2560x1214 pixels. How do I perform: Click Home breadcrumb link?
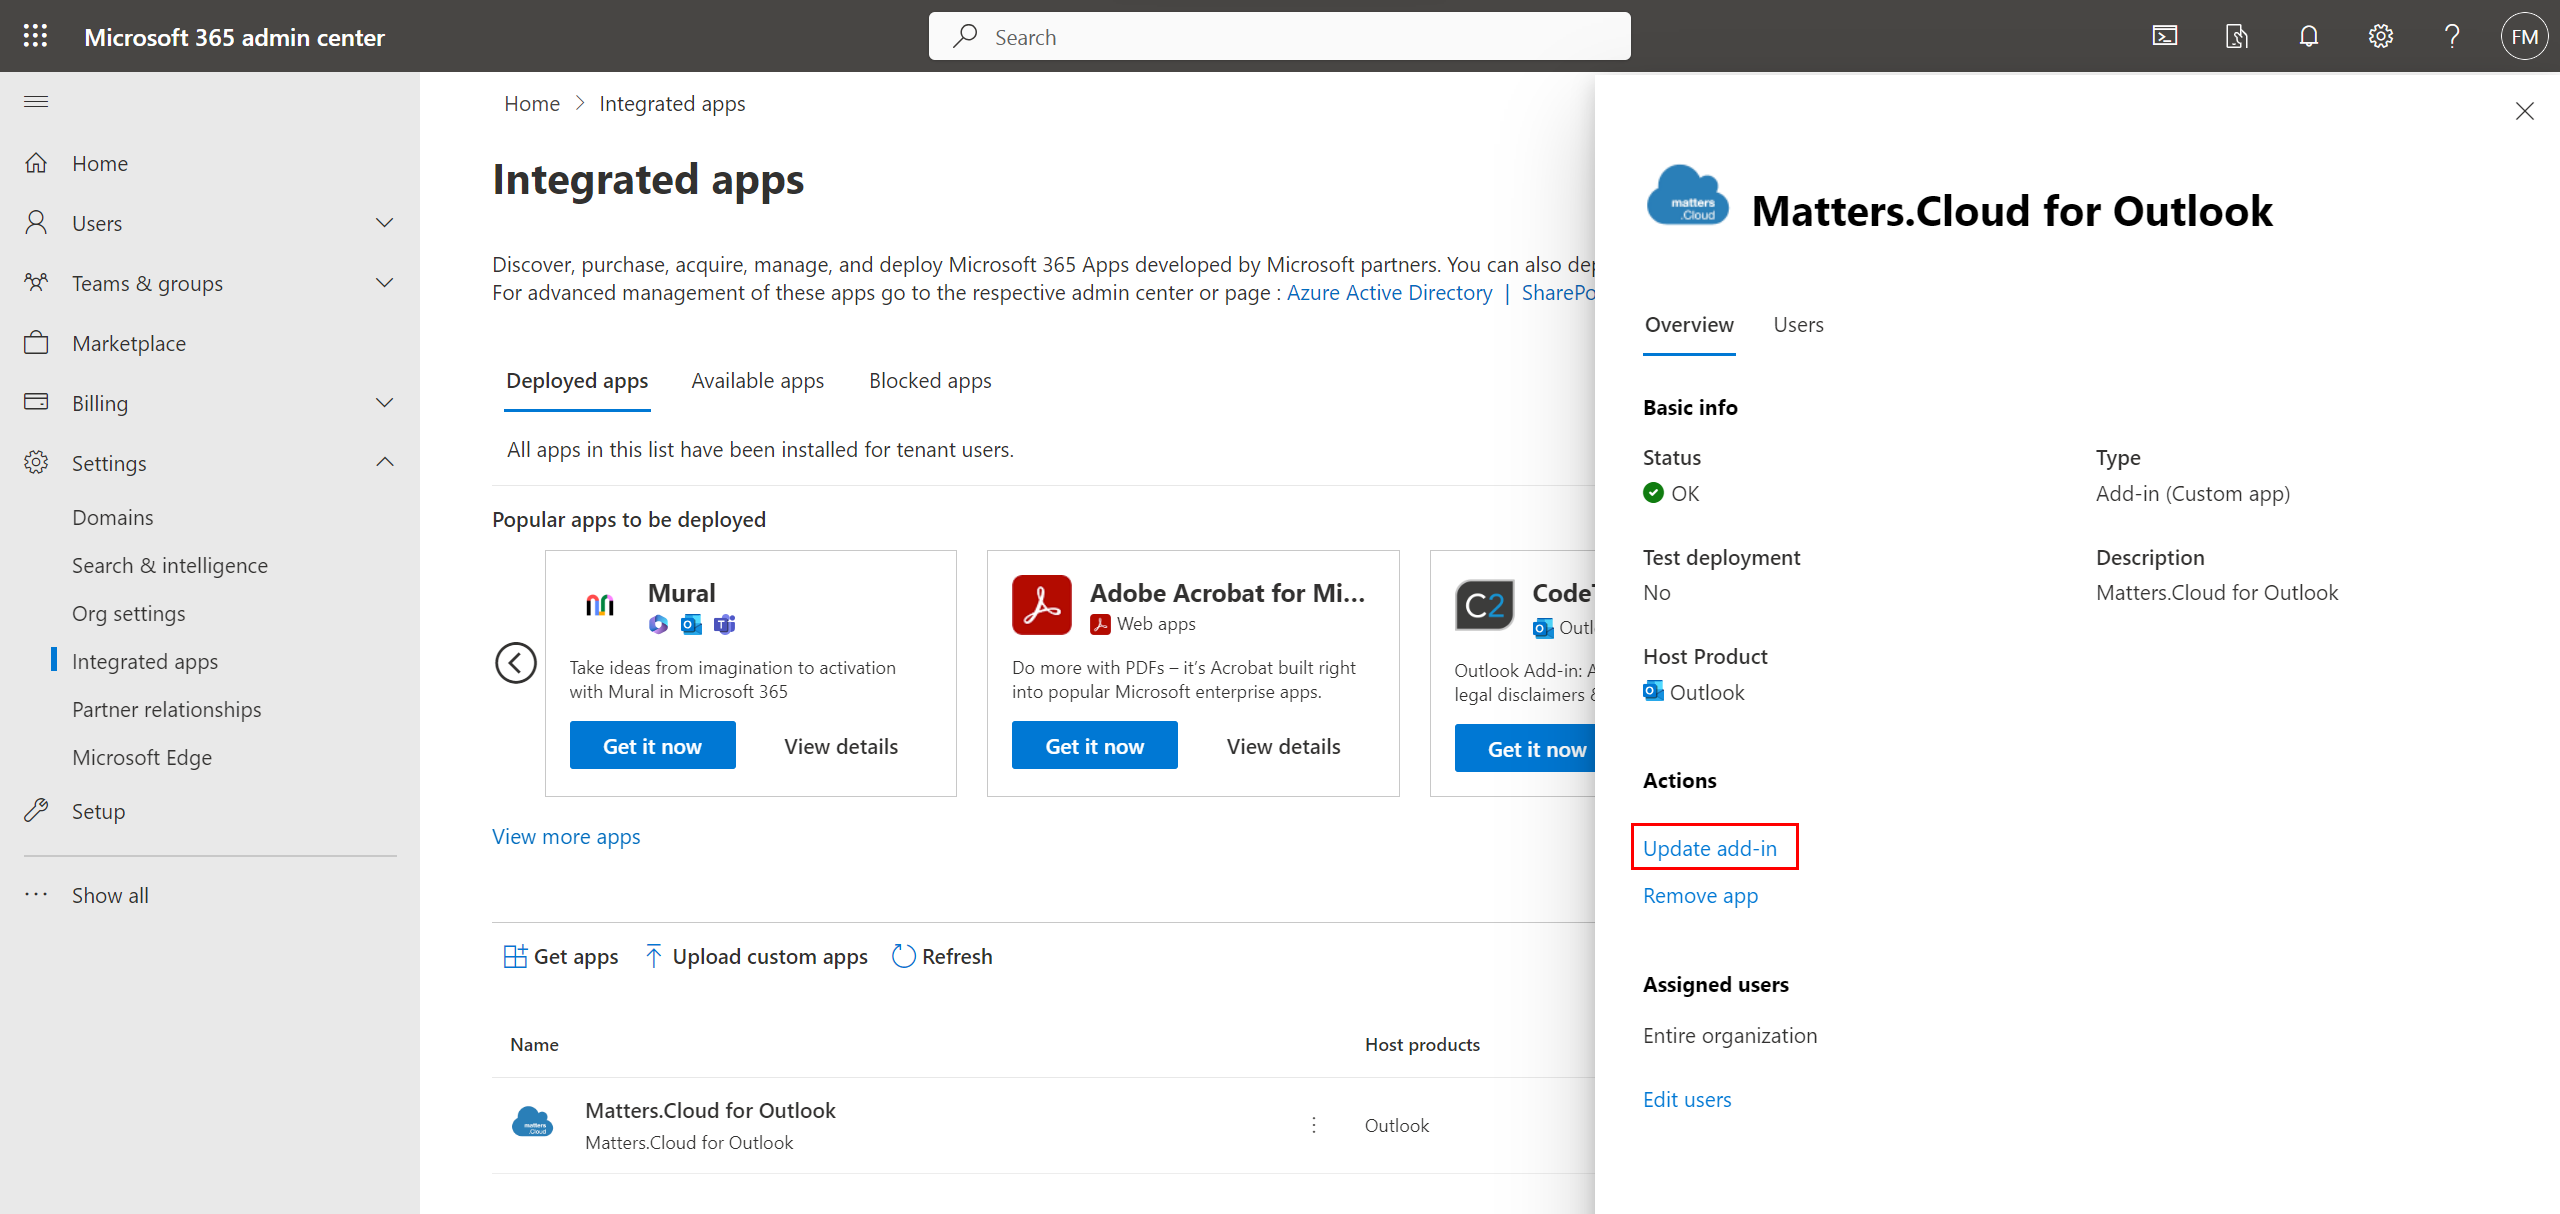(x=532, y=104)
